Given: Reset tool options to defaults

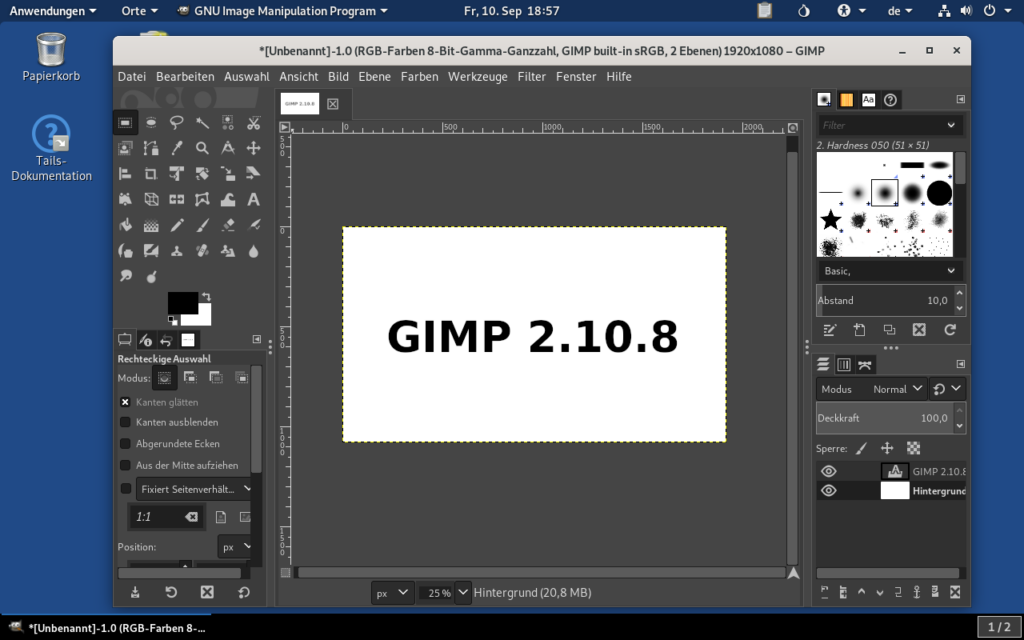Looking at the screenshot, I should [x=244, y=592].
